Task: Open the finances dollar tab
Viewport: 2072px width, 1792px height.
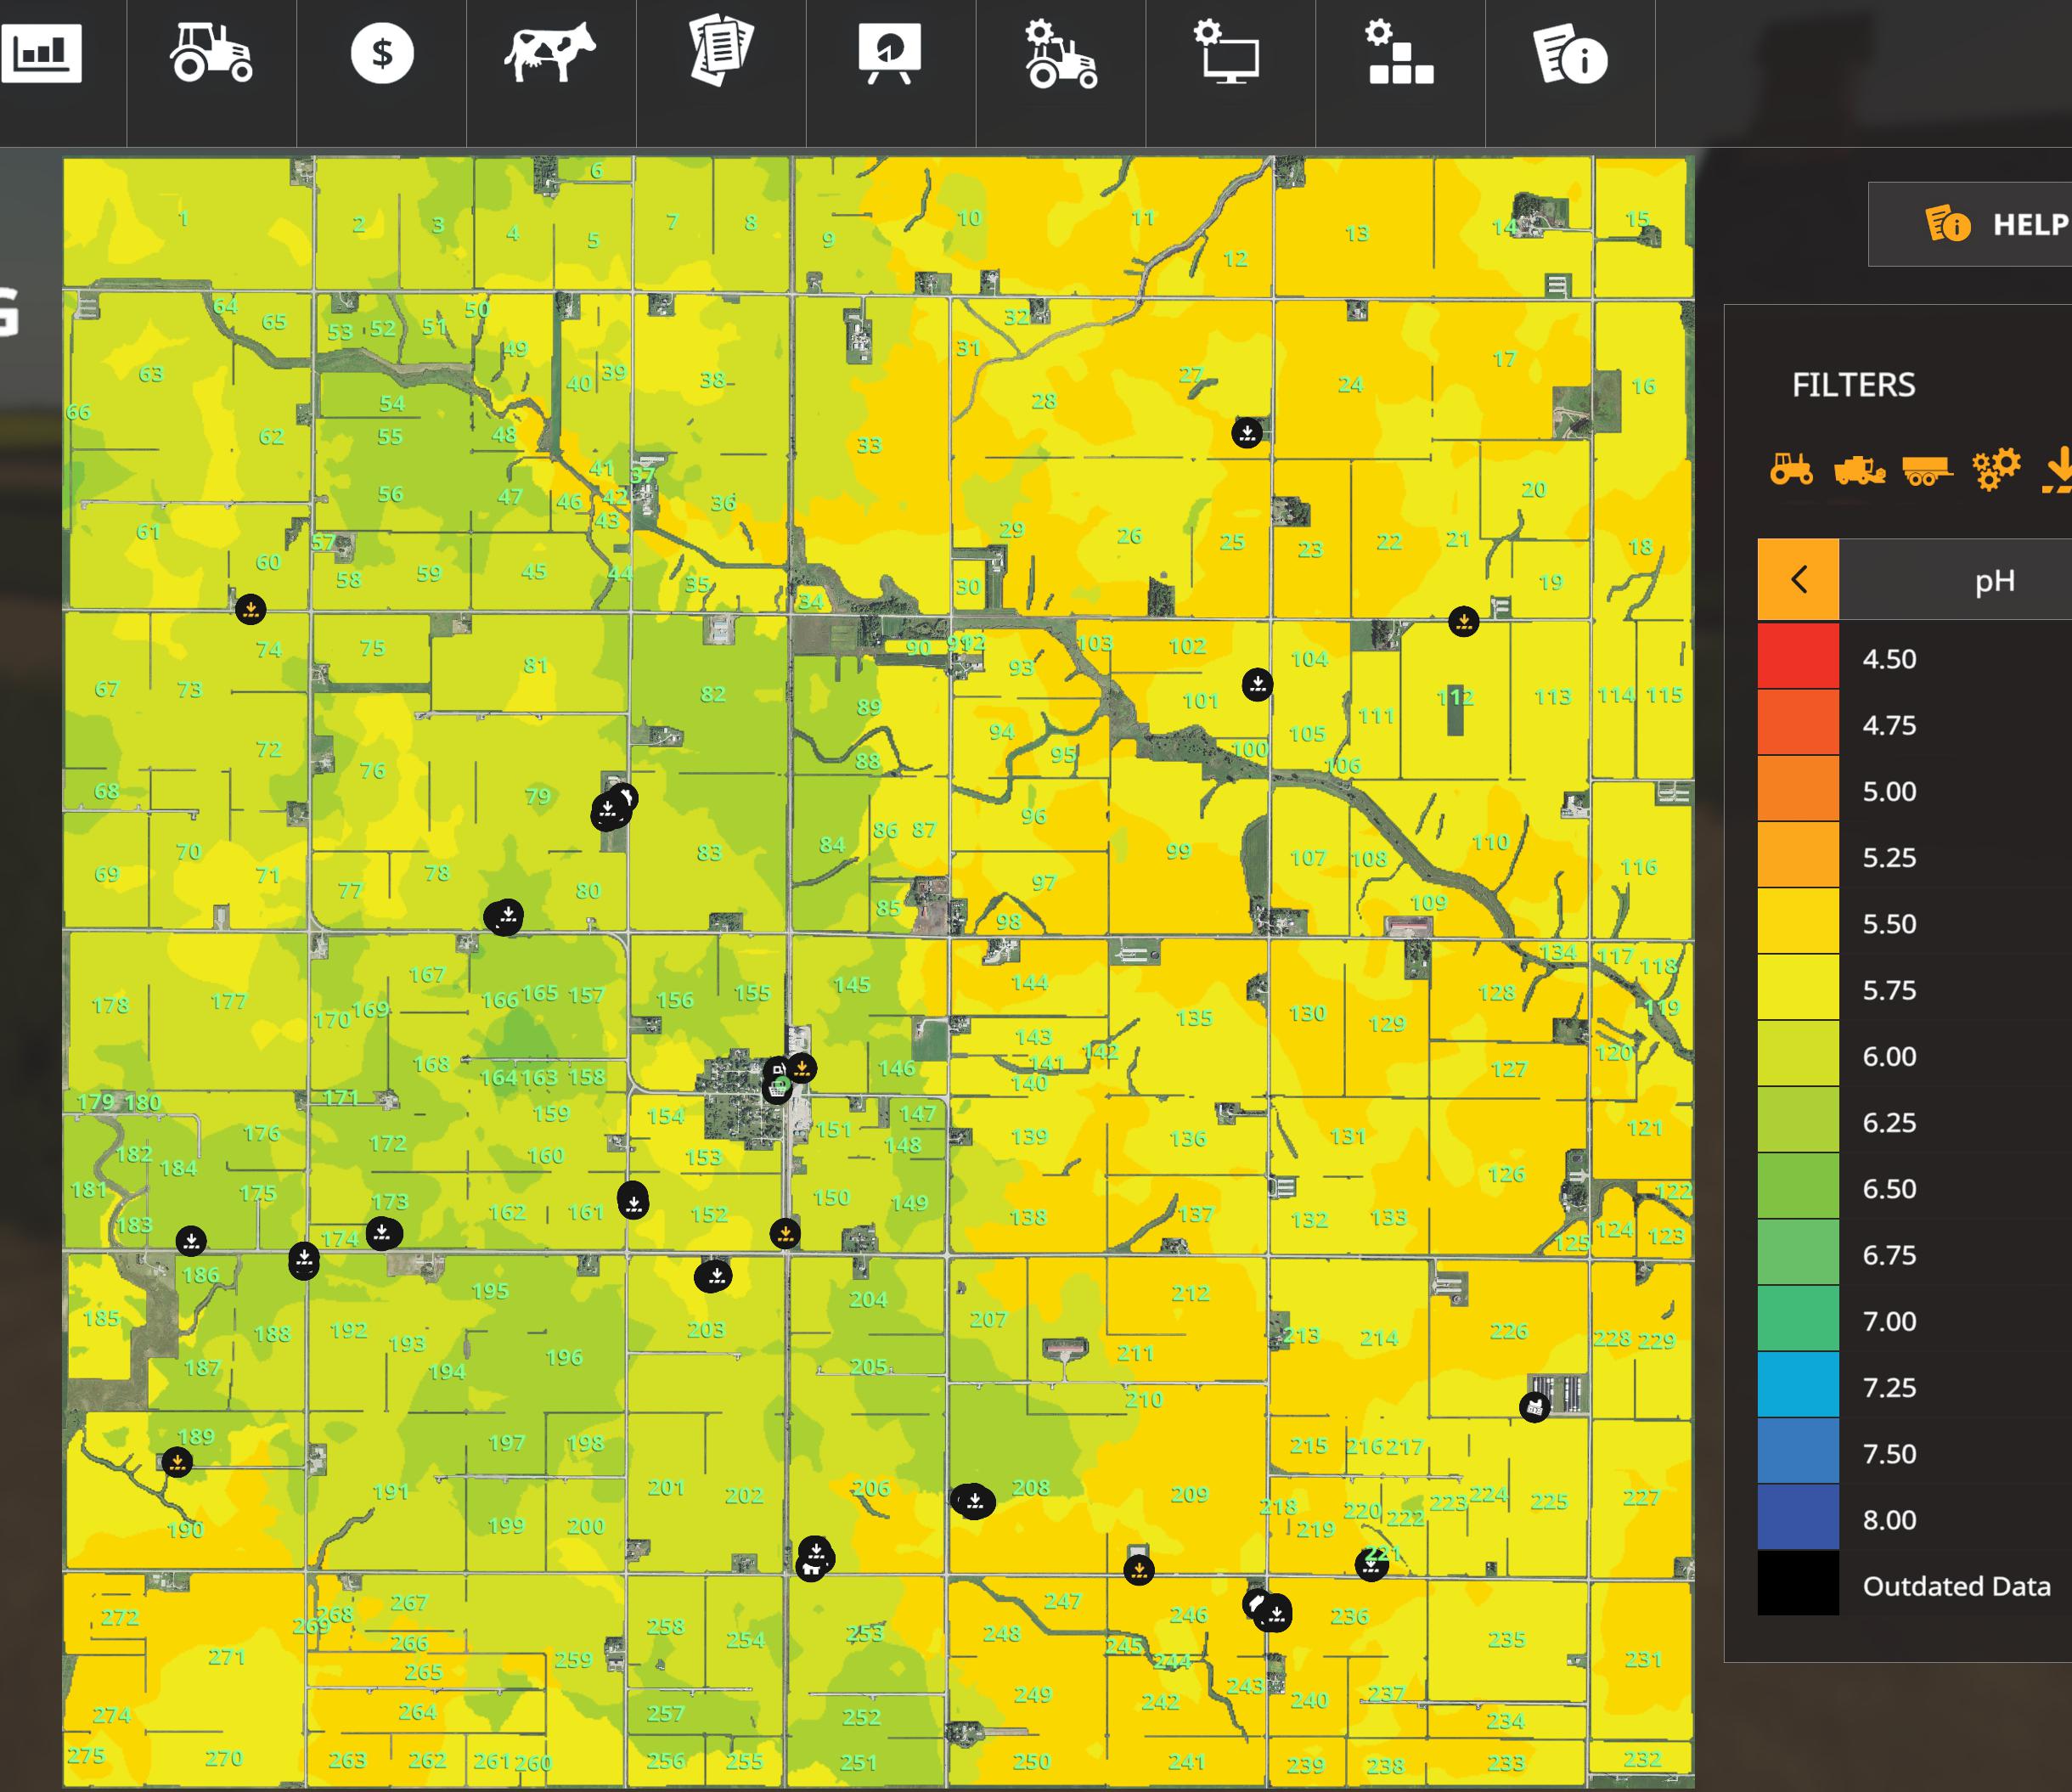Action: click(382, 53)
